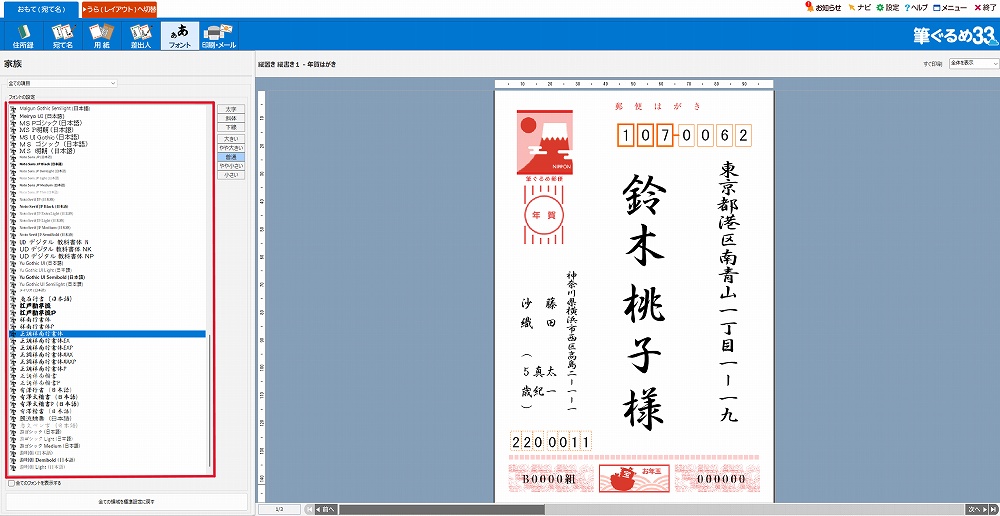Click the Mt. Fuji stamp image
1000x516 pixels.
click(545, 142)
